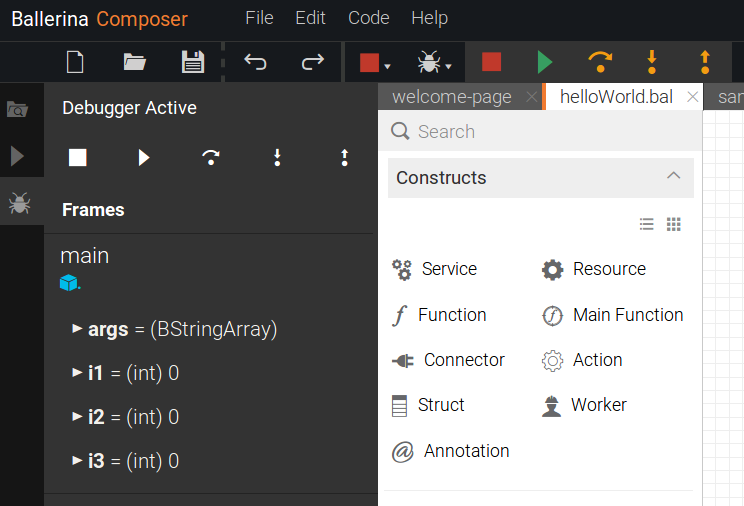Click the green Resume play button in the toolbar

[545, 62]
